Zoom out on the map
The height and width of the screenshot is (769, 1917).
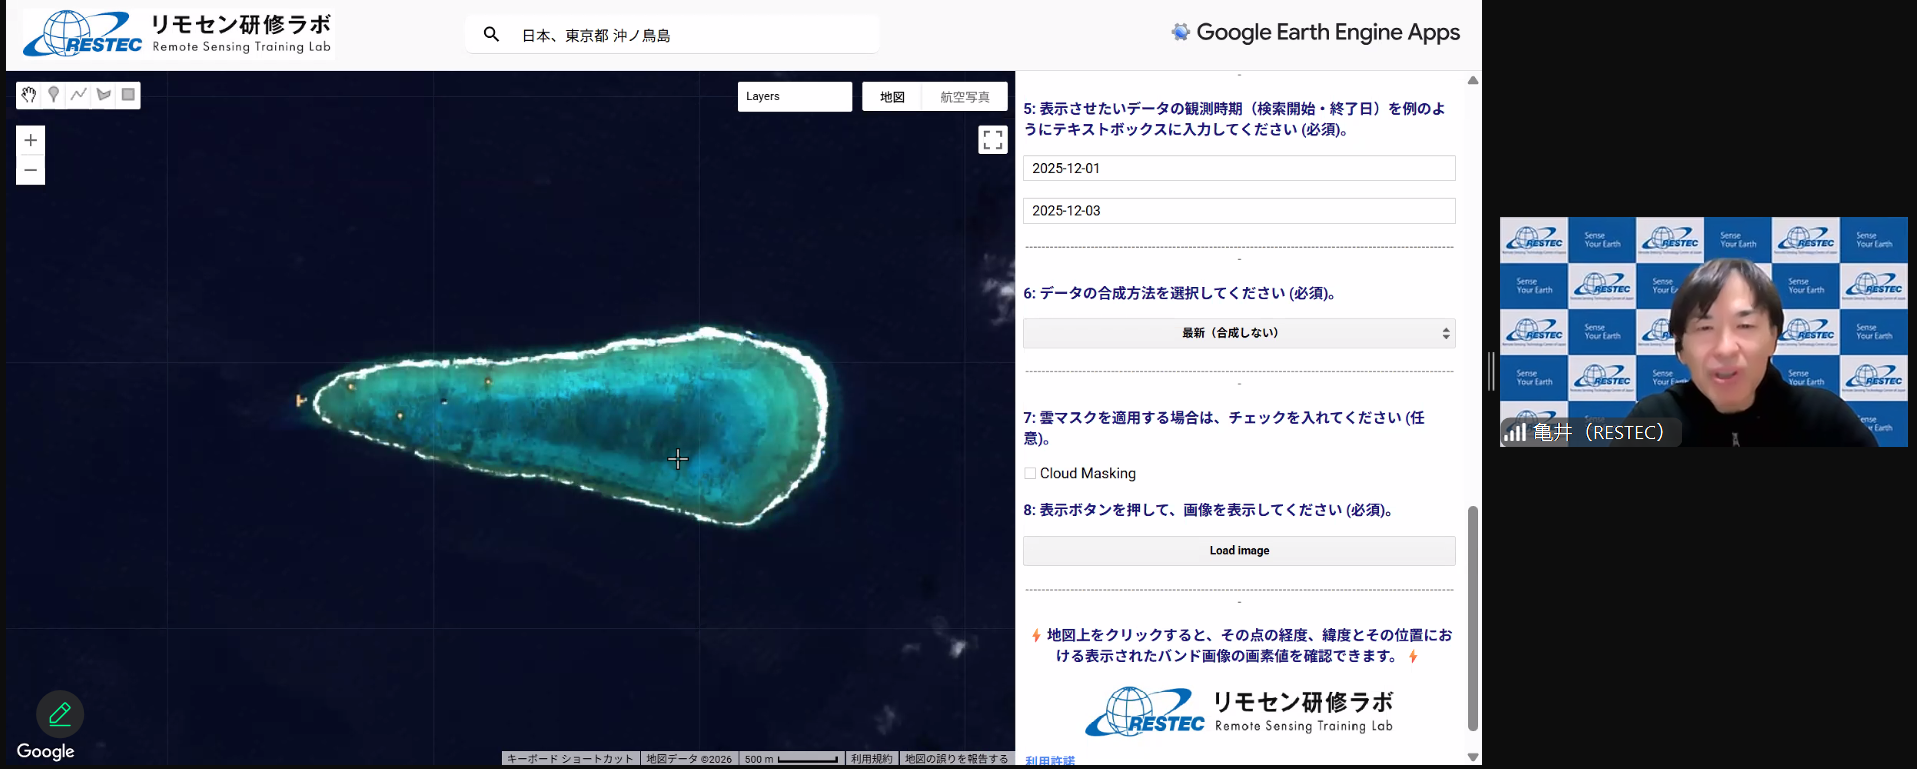(31, 170)
